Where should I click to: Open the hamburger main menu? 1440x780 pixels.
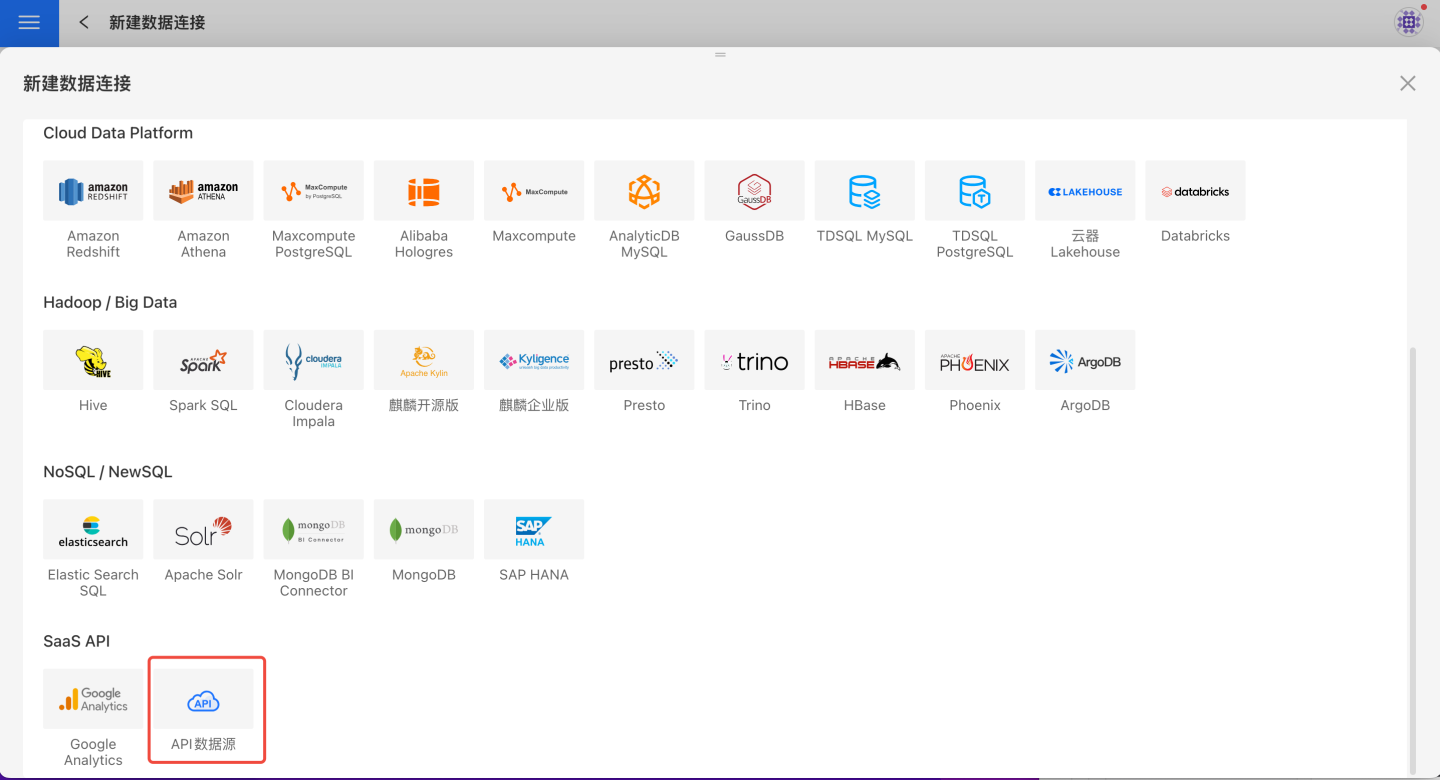pos(29,23)
